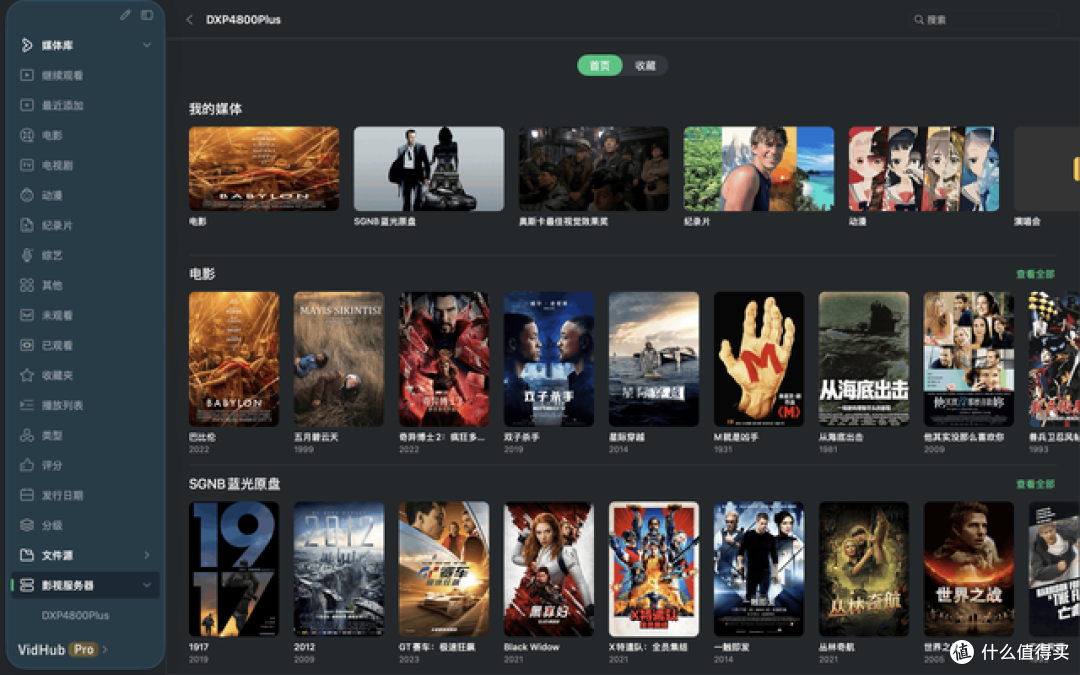1080x675 pixels.
Task: Open the 已观看 watched icon
Action: tap(27, 344)
